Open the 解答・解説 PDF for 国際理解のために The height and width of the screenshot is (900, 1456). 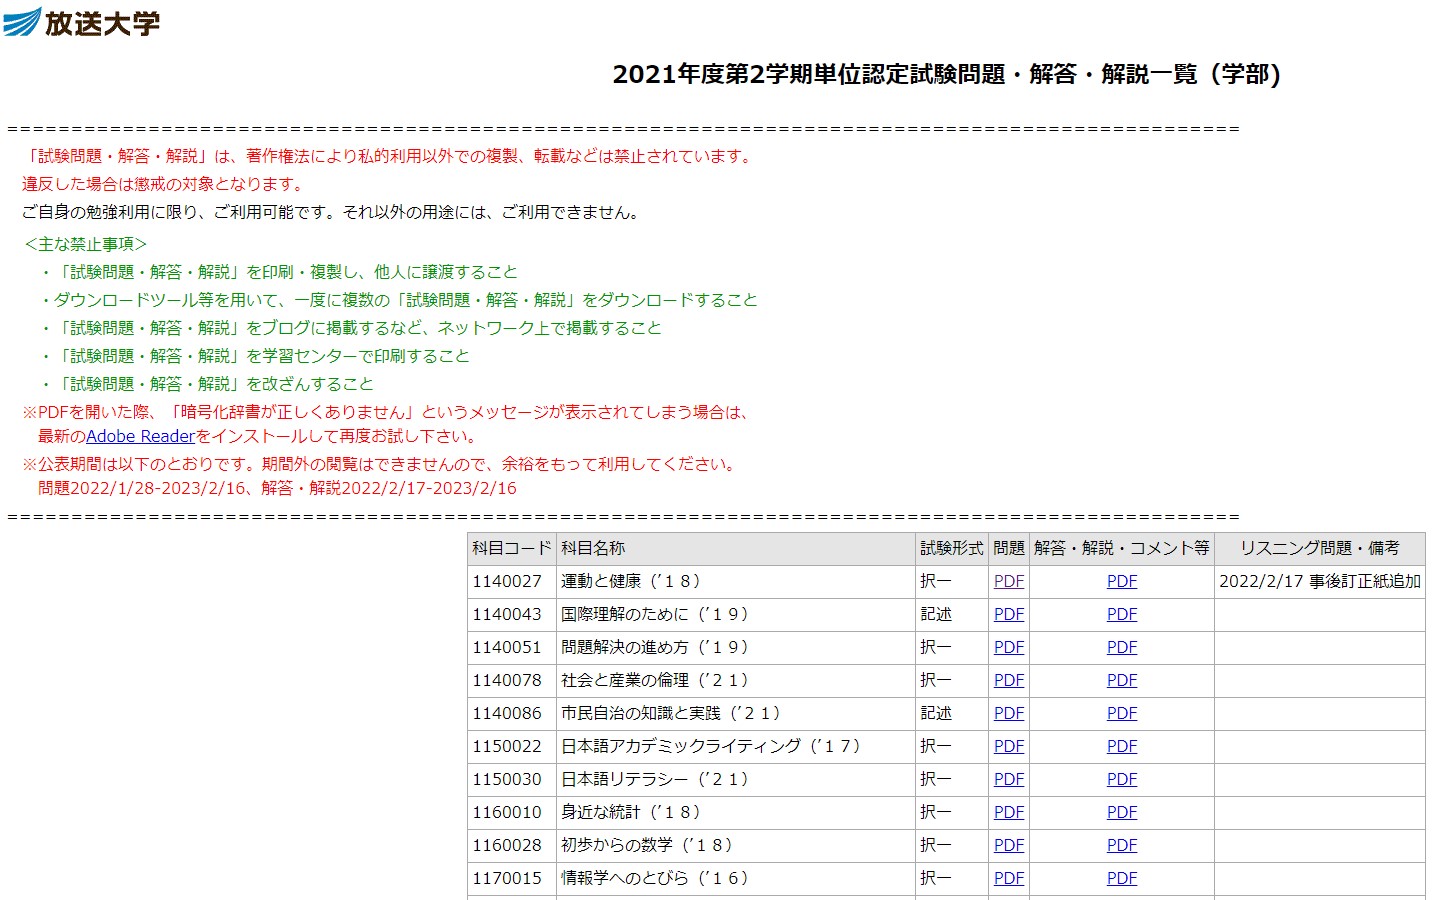click(1121, 614)
